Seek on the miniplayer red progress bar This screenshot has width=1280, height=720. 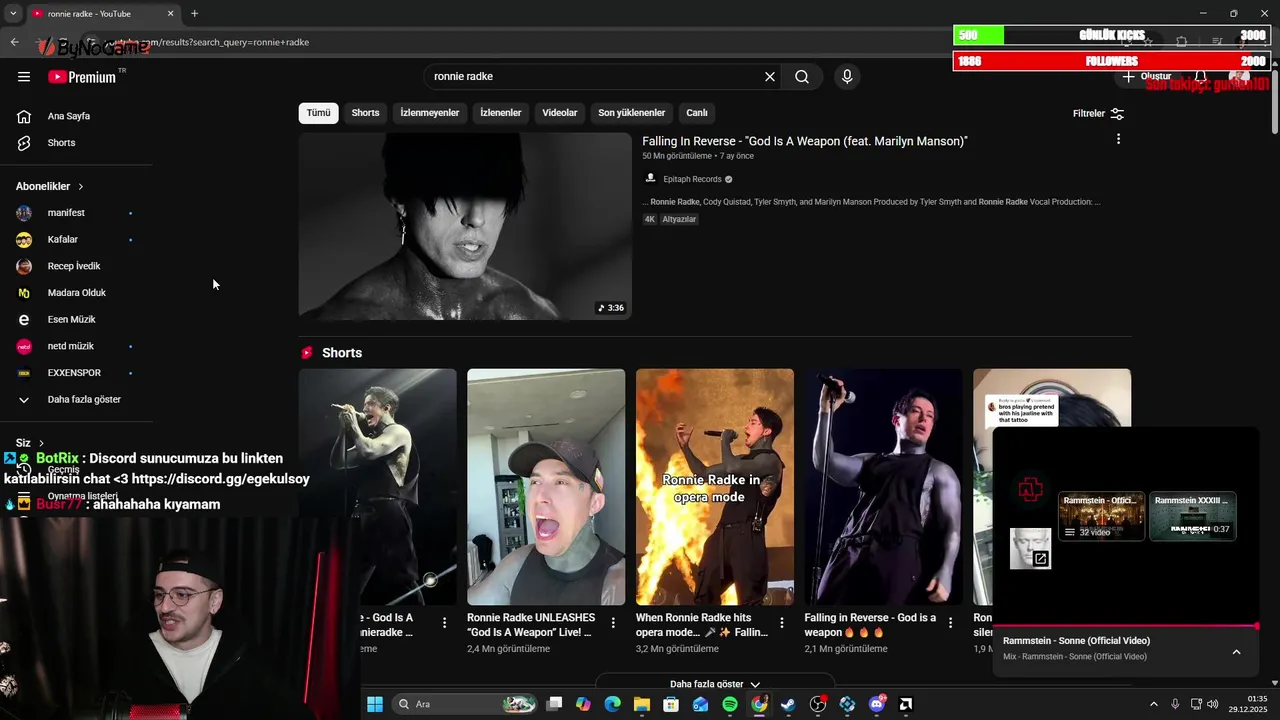pyautogui.click(x=1125, y=627)
